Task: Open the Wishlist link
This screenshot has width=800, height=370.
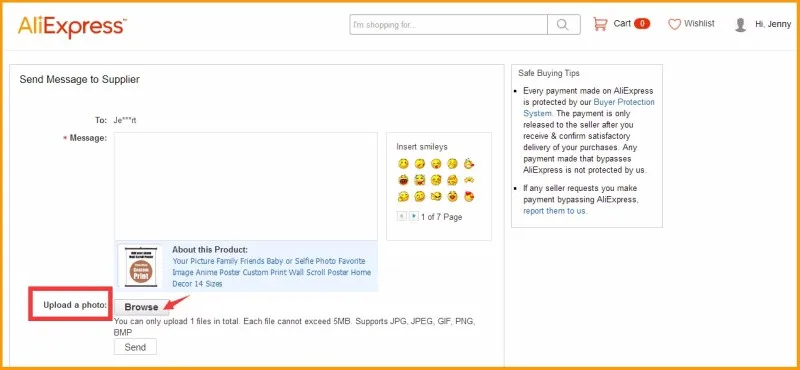Action: click(x=699, y=23)
